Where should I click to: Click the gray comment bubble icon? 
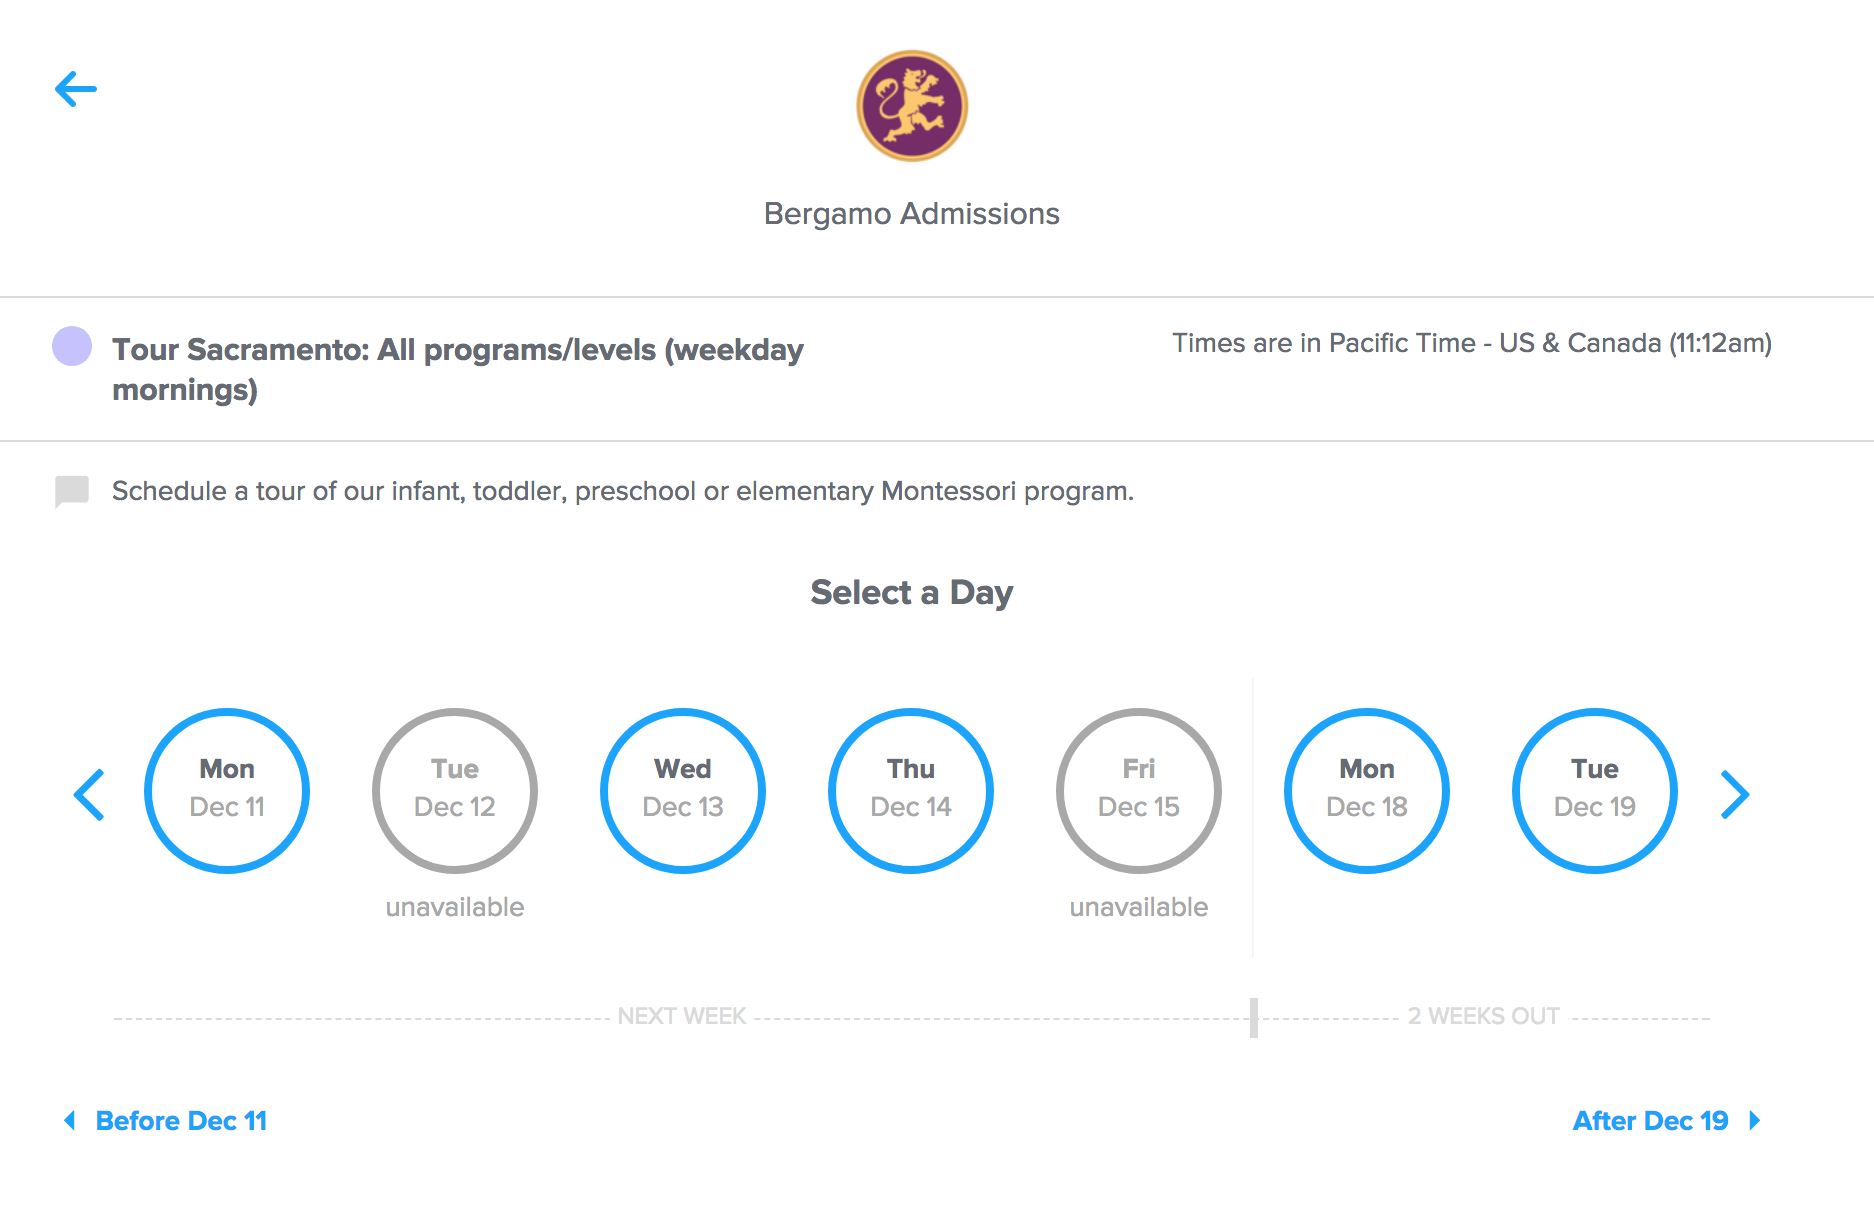pyautogui.click(x=72, y=491)
